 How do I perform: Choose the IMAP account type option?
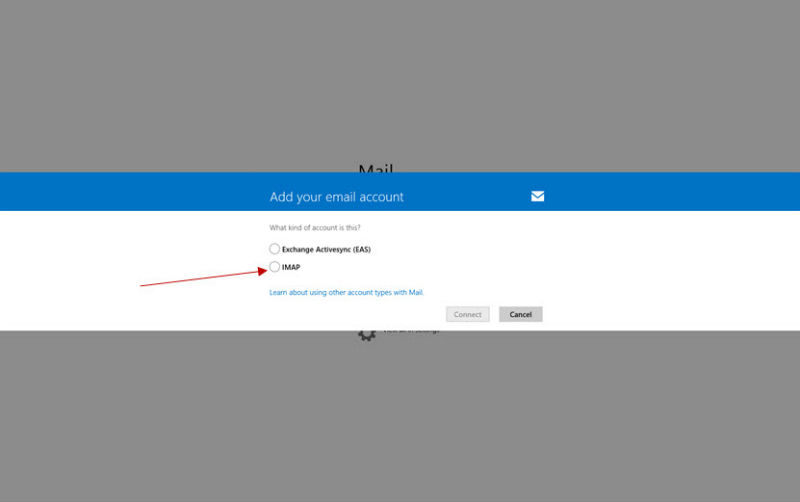[274, 267]
